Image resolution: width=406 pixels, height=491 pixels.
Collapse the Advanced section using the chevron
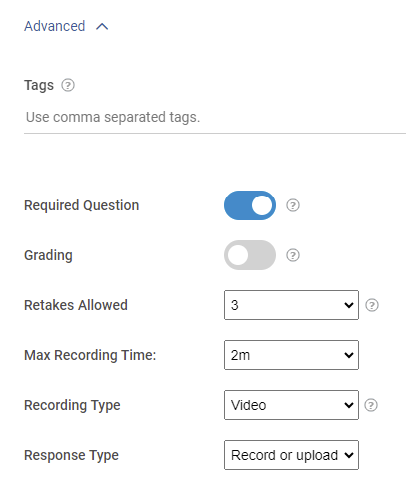pyautogui.click(x=102, y=26)
